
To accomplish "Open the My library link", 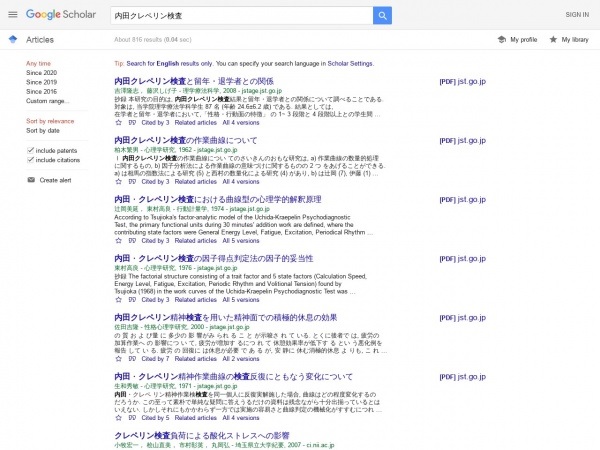I will click(575, 39).
